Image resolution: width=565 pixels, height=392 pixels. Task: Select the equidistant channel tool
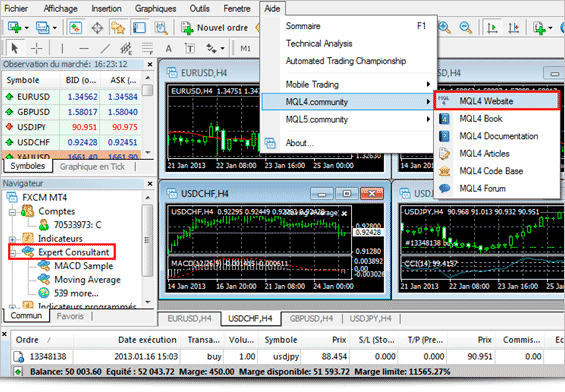pos(126,48)
